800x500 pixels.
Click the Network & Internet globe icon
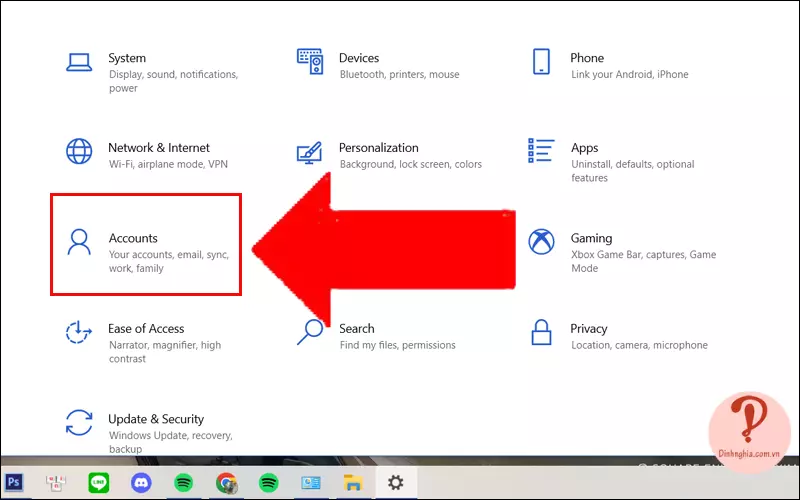click(x=79, y=152)
